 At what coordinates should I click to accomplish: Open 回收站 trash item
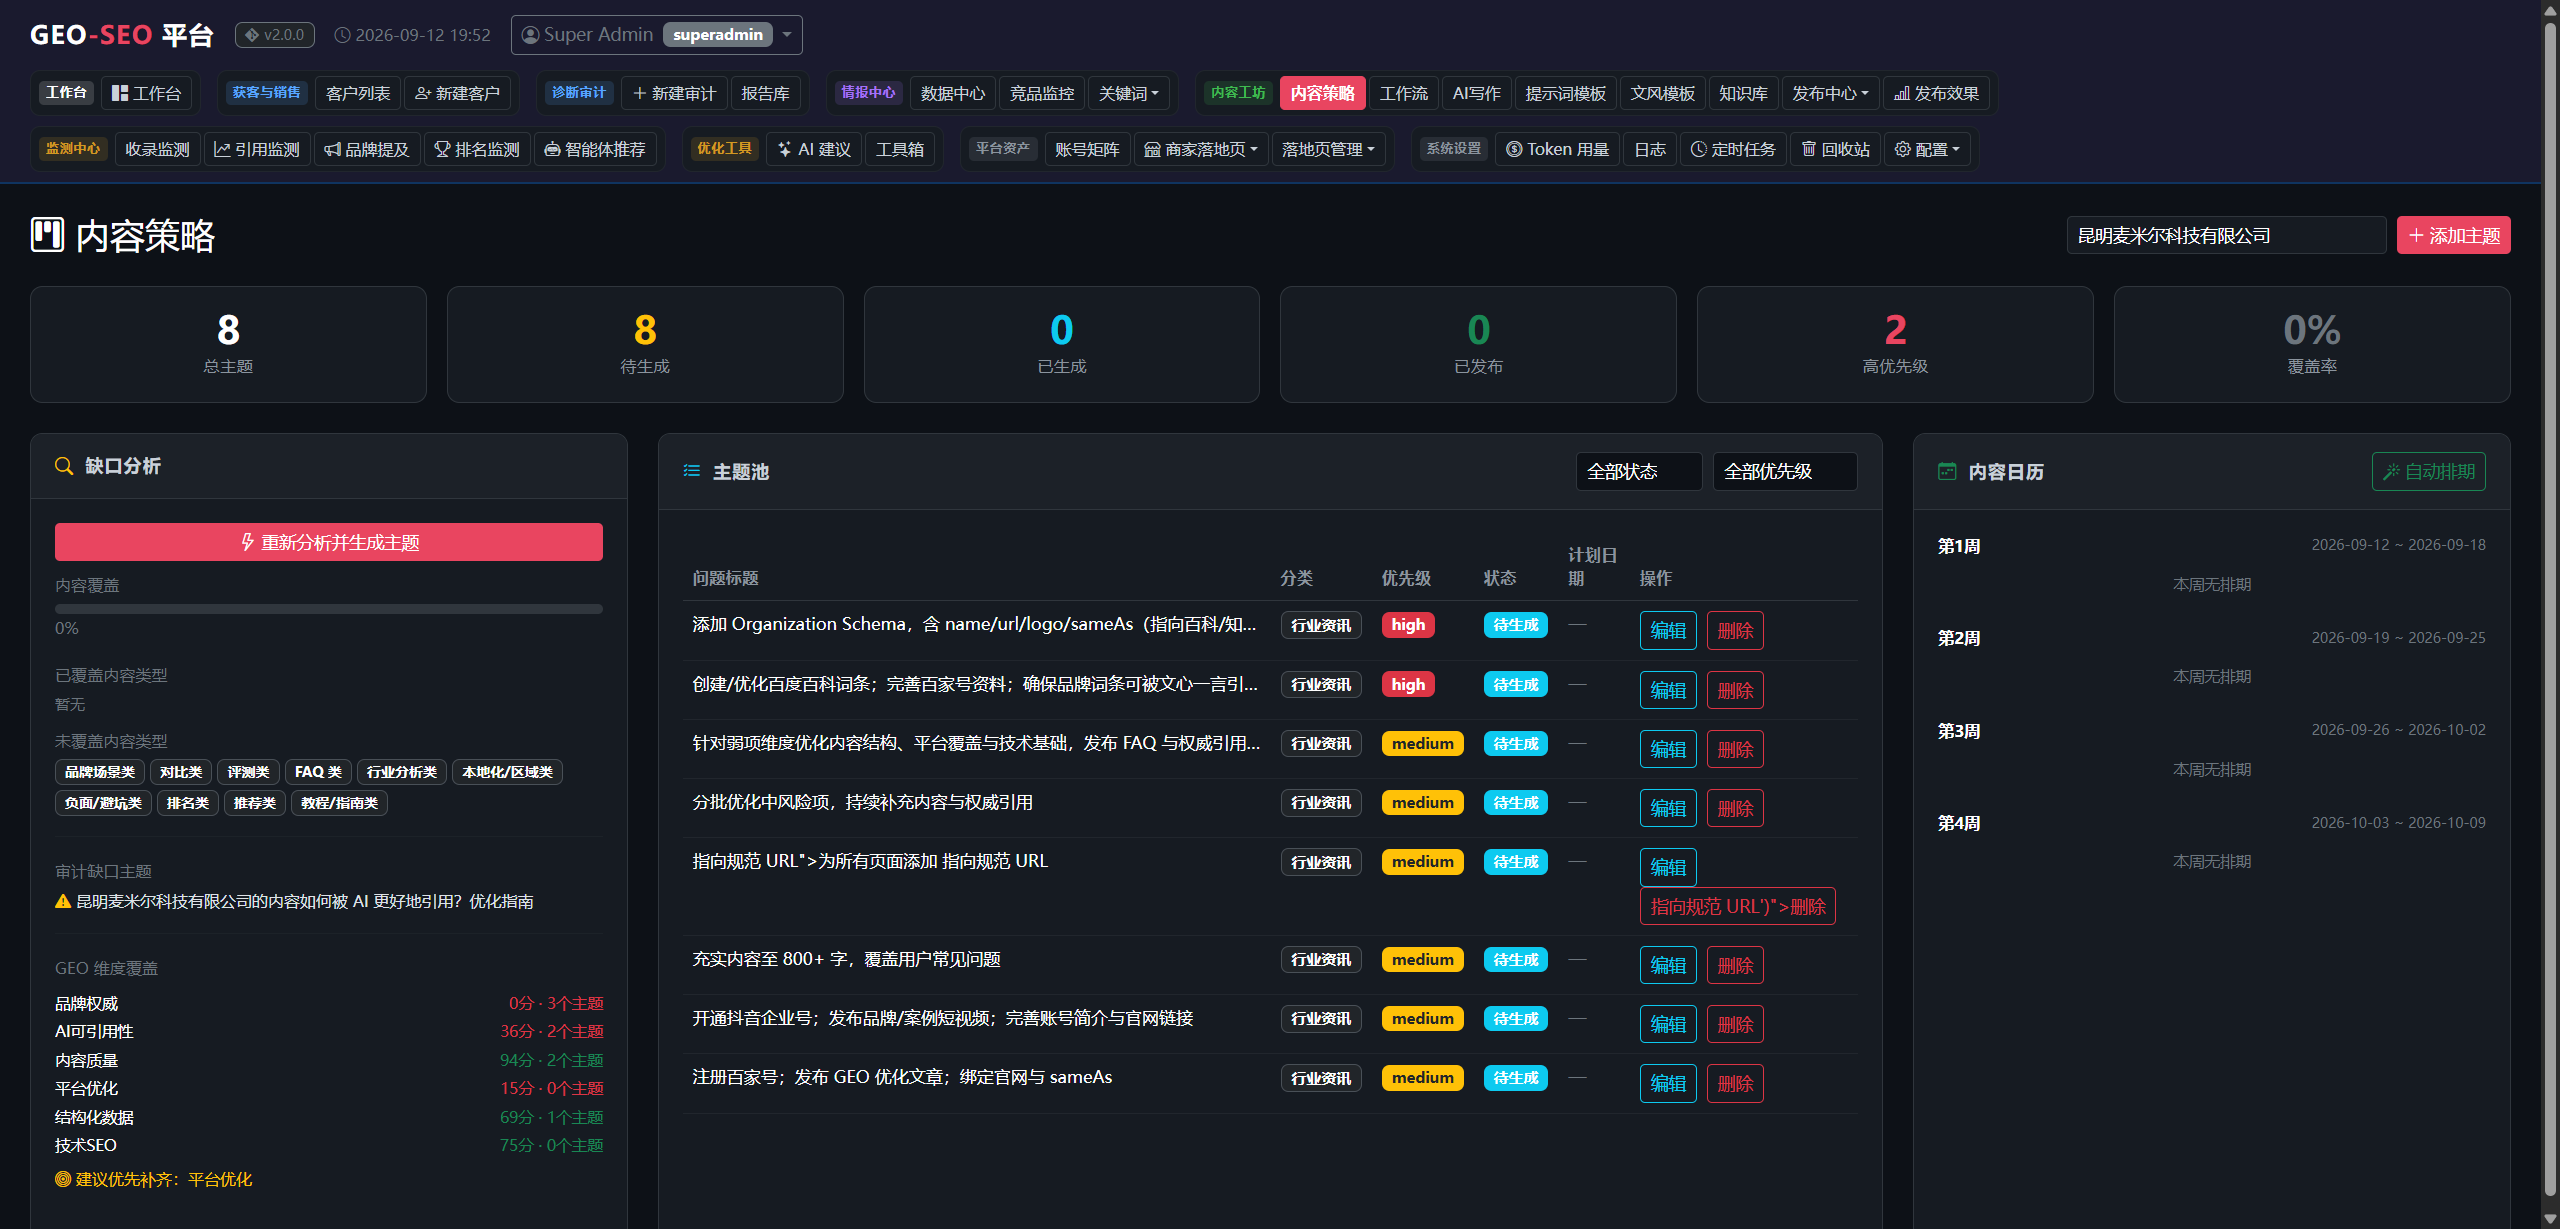click(x=1836, y=149)
